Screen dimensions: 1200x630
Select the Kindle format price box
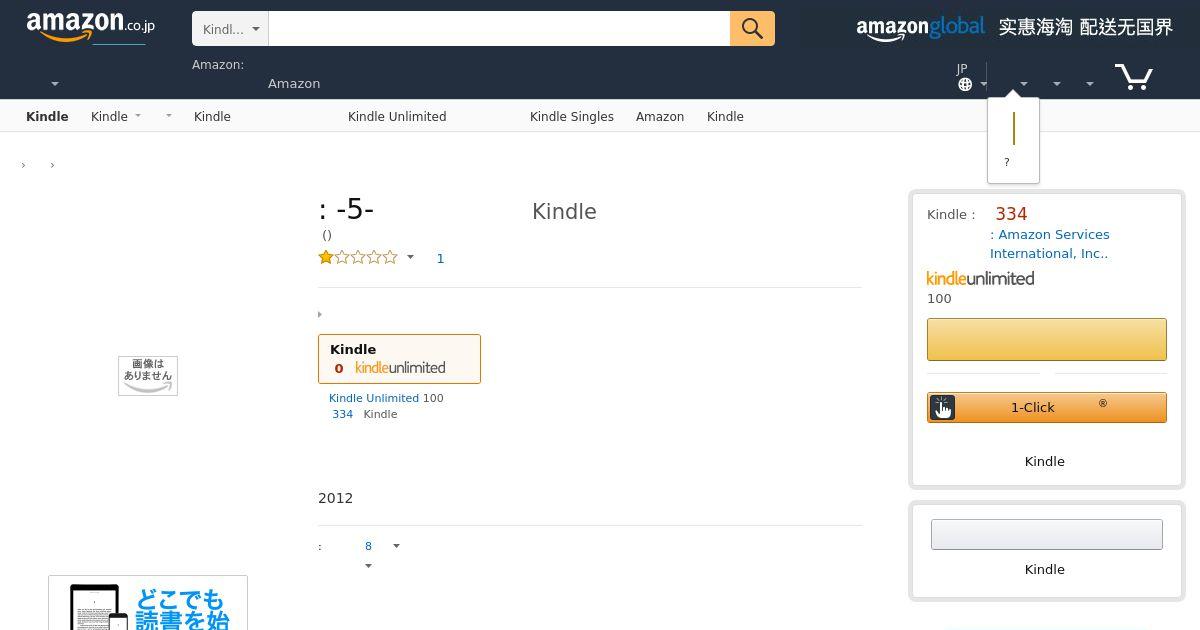(399, 359)
